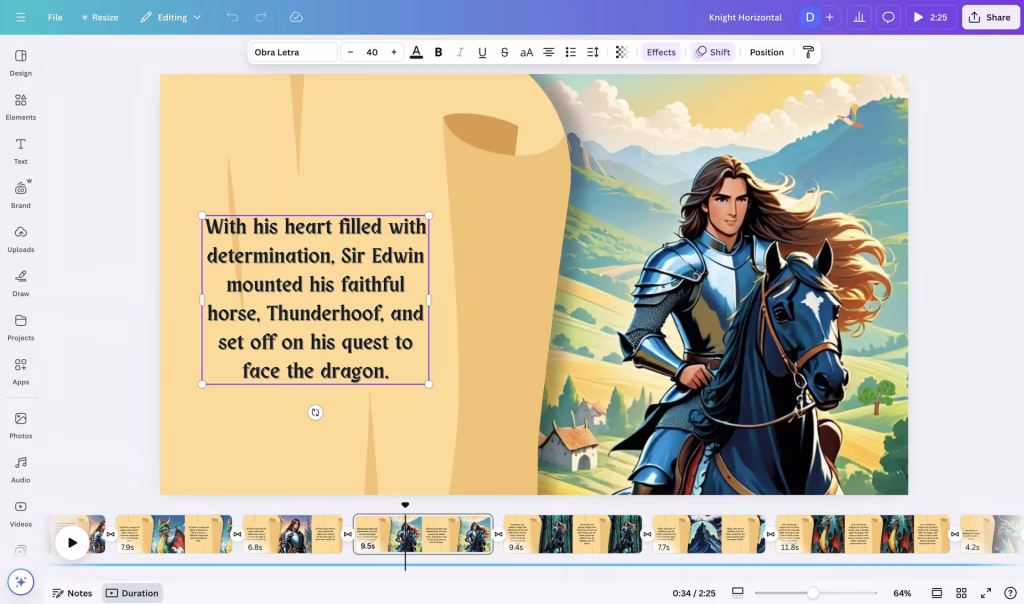This screenshot has height=604, width=1024.
Task: Open the Notes panel
Action: [x=72, y=593]
